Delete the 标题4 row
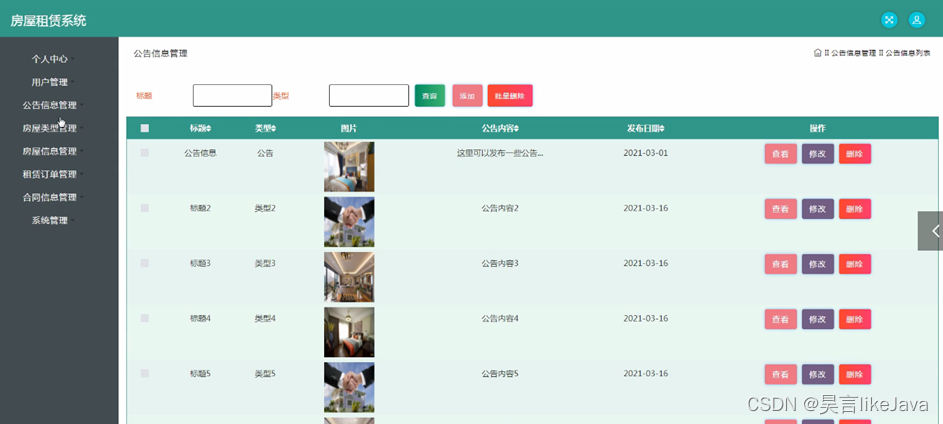Viewport: 943px width, 424px height. tap(855, 319)
